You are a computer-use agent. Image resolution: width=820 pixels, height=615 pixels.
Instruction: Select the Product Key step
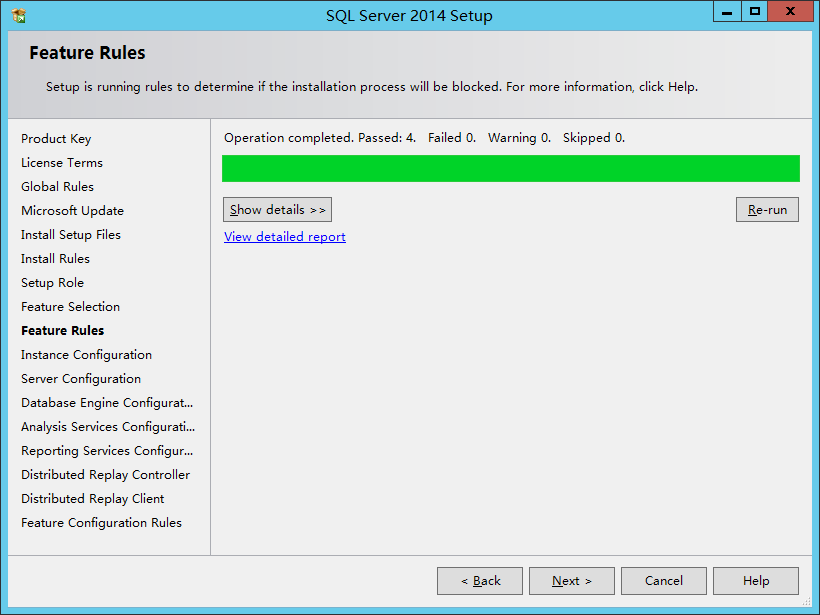tap(56, 139)
